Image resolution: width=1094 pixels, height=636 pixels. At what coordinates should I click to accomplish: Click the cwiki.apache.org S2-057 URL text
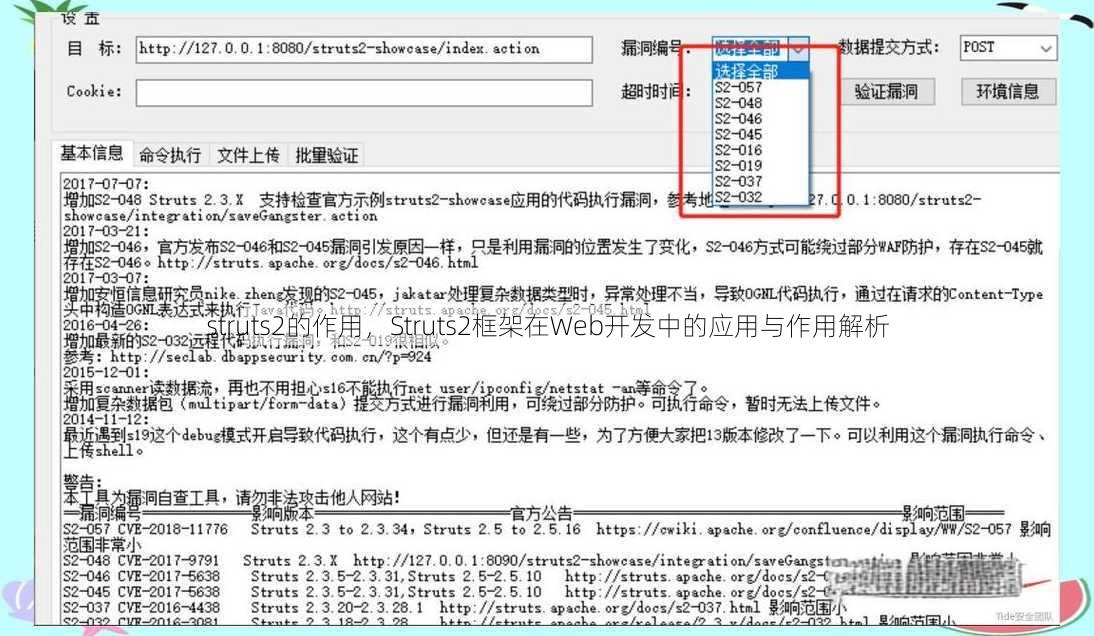pos(803,529)
